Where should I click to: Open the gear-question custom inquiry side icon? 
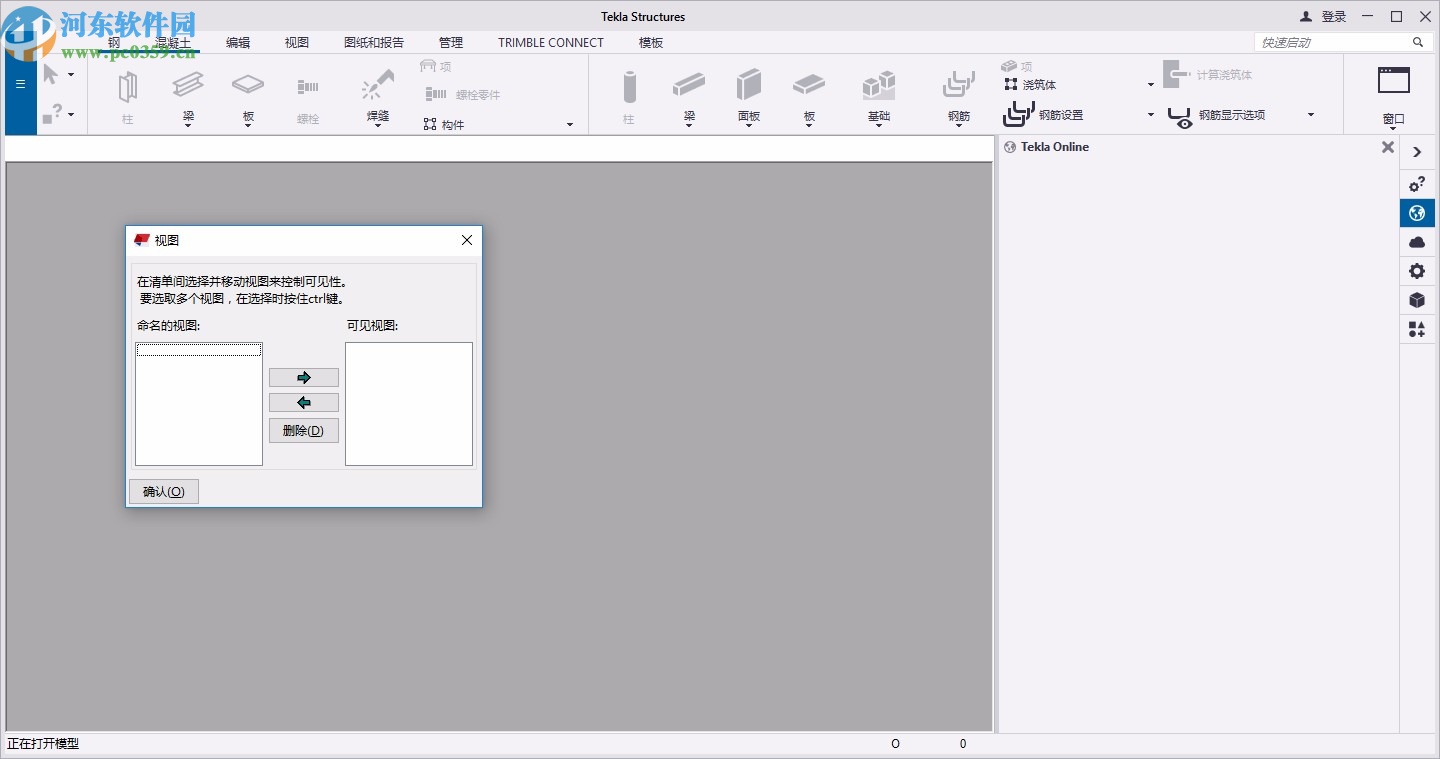coord(1417,184)
